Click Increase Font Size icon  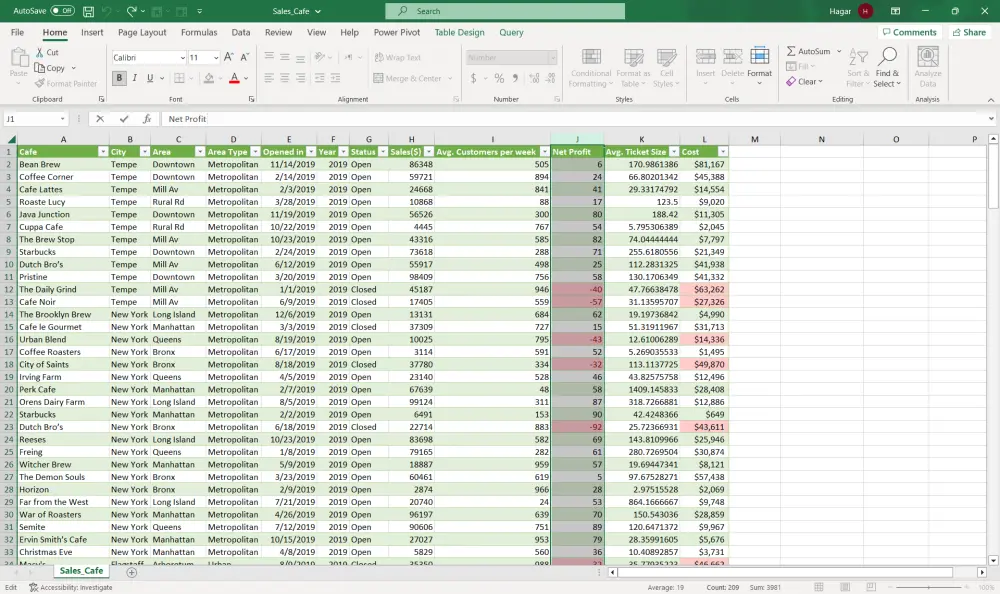228,57
